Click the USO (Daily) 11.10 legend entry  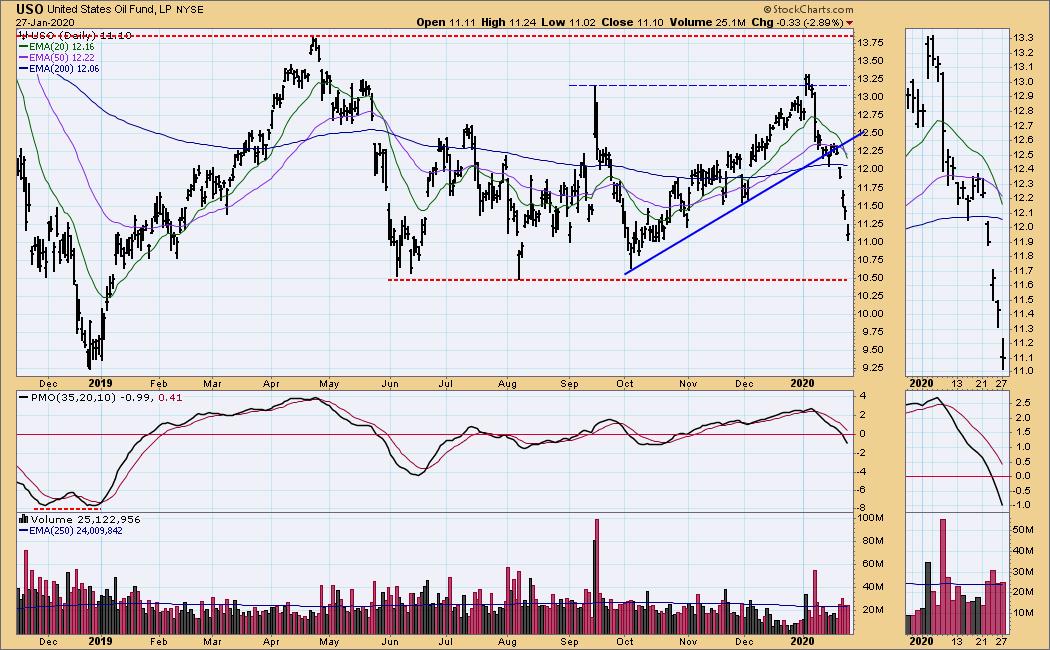(80, 35)
